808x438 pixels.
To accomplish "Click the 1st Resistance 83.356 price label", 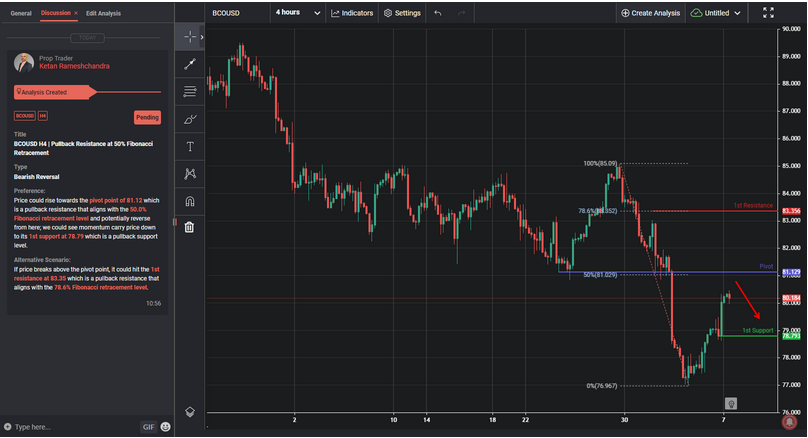I will (790, 211).
